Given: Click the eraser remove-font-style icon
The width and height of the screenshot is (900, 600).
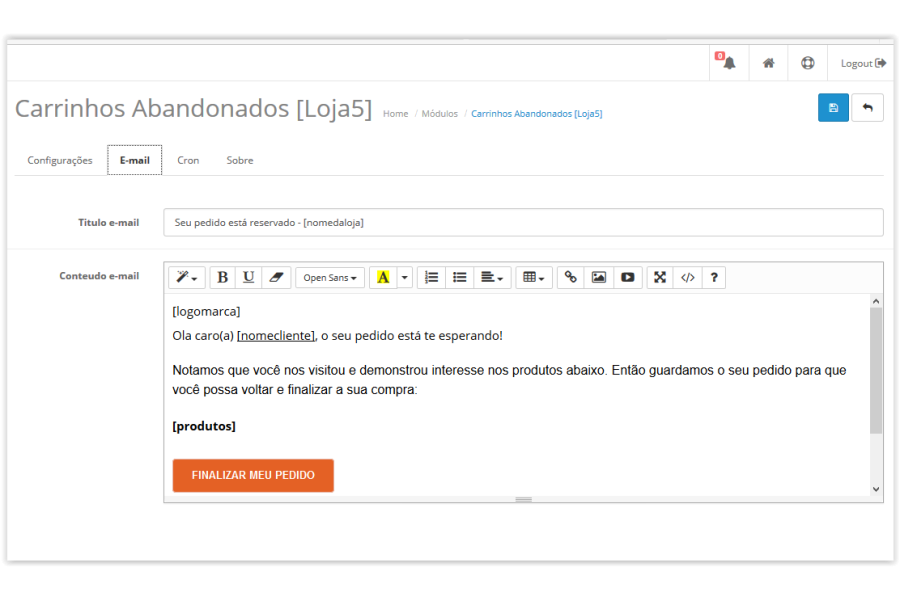Looking at the screenshot, I should [276, 277].
